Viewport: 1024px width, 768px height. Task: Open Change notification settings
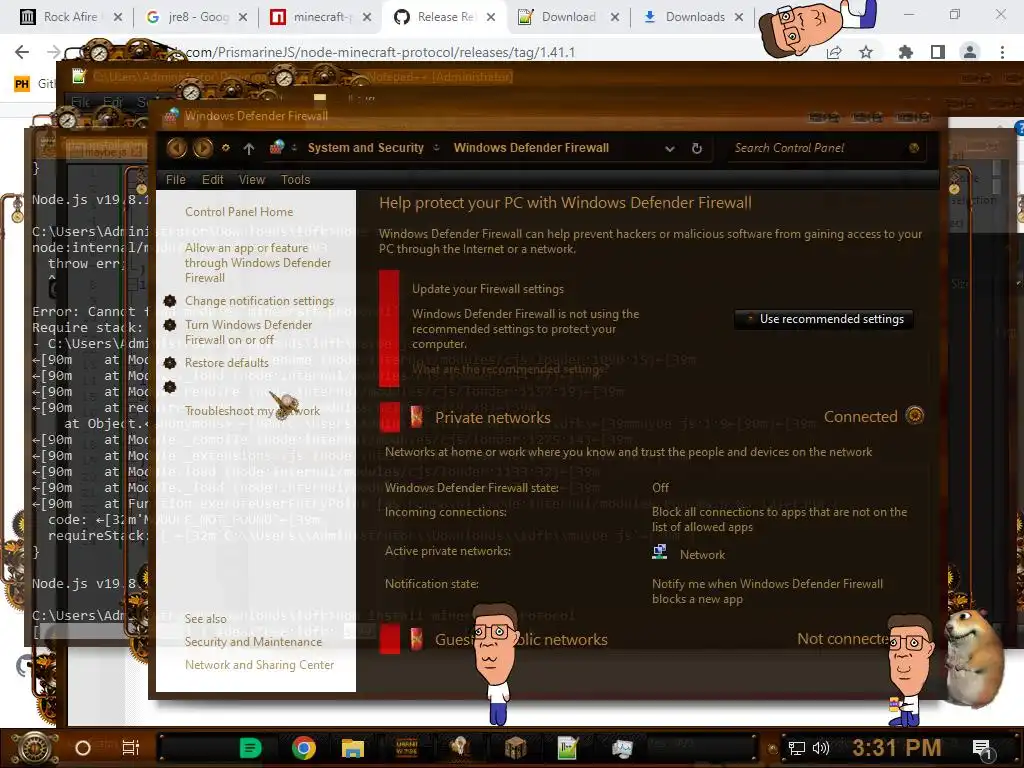coord(259,301)
